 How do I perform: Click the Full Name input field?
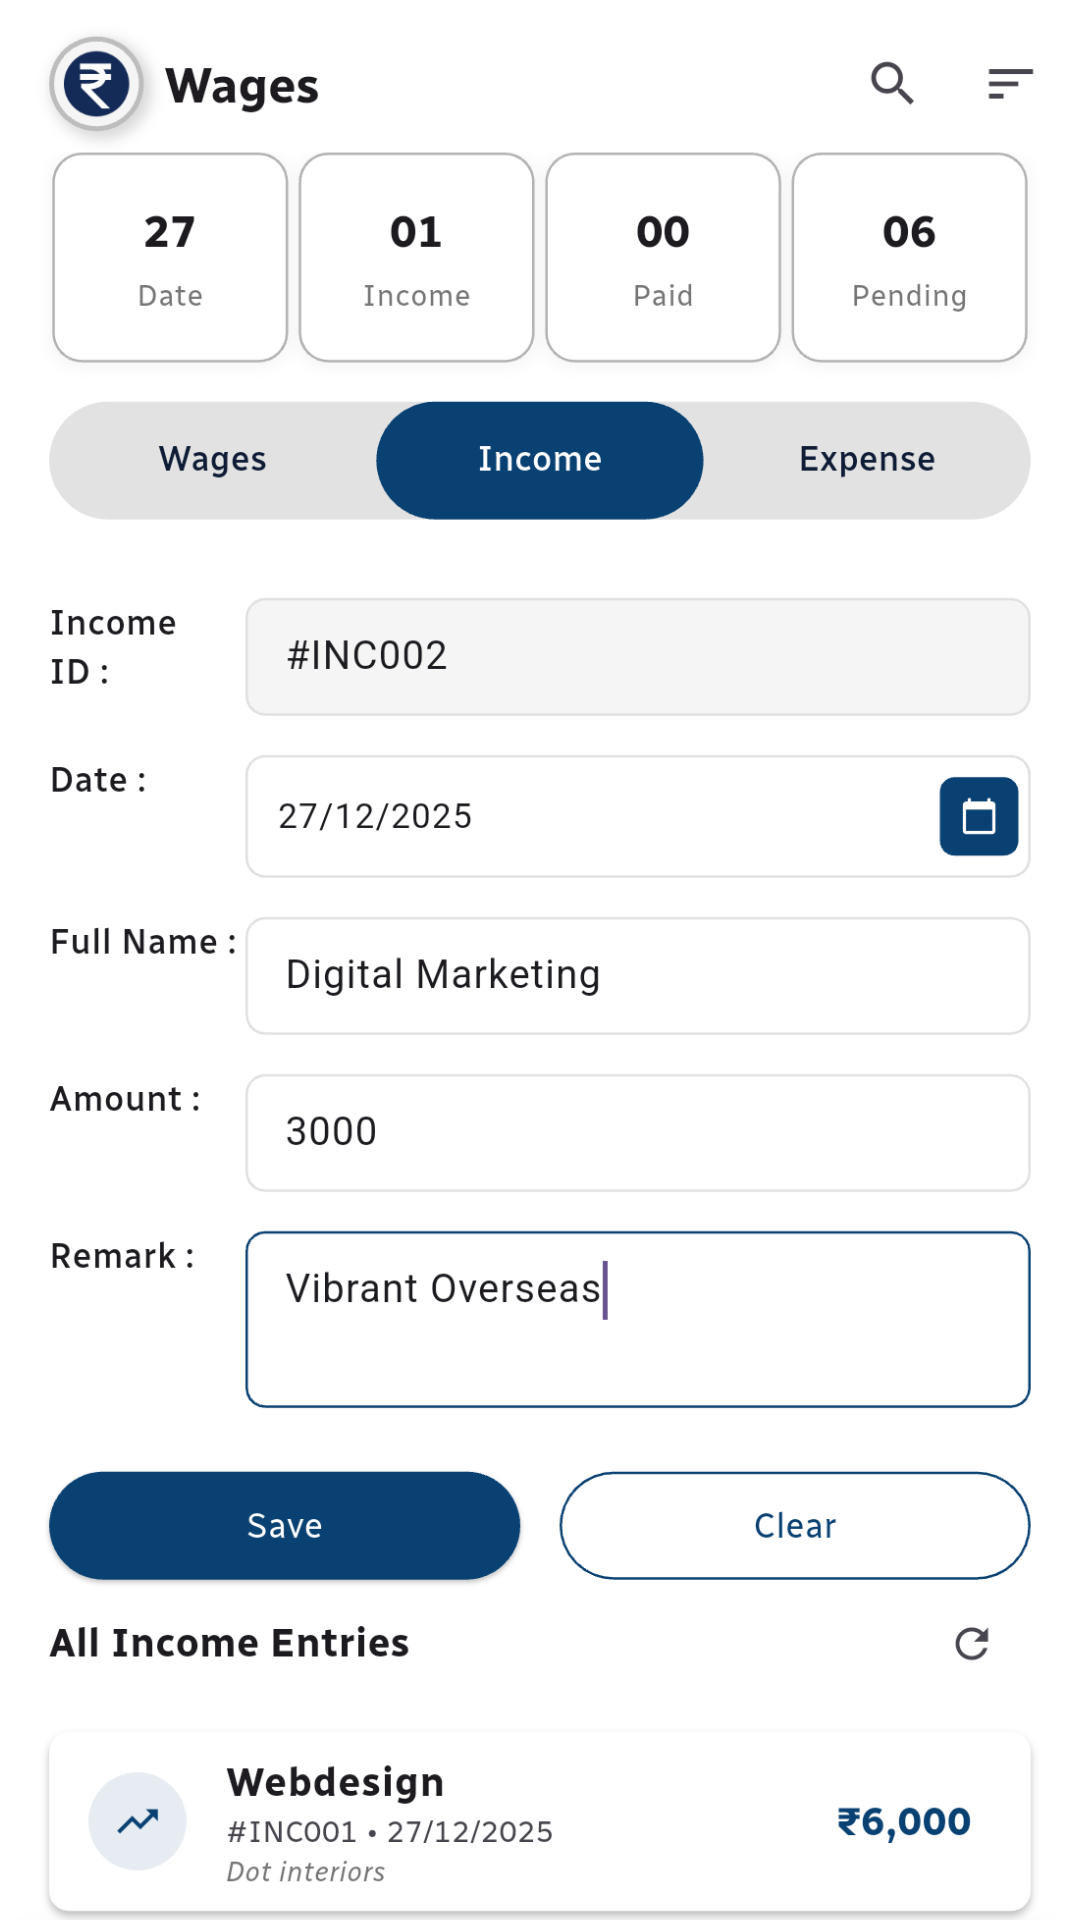(637, 975)
